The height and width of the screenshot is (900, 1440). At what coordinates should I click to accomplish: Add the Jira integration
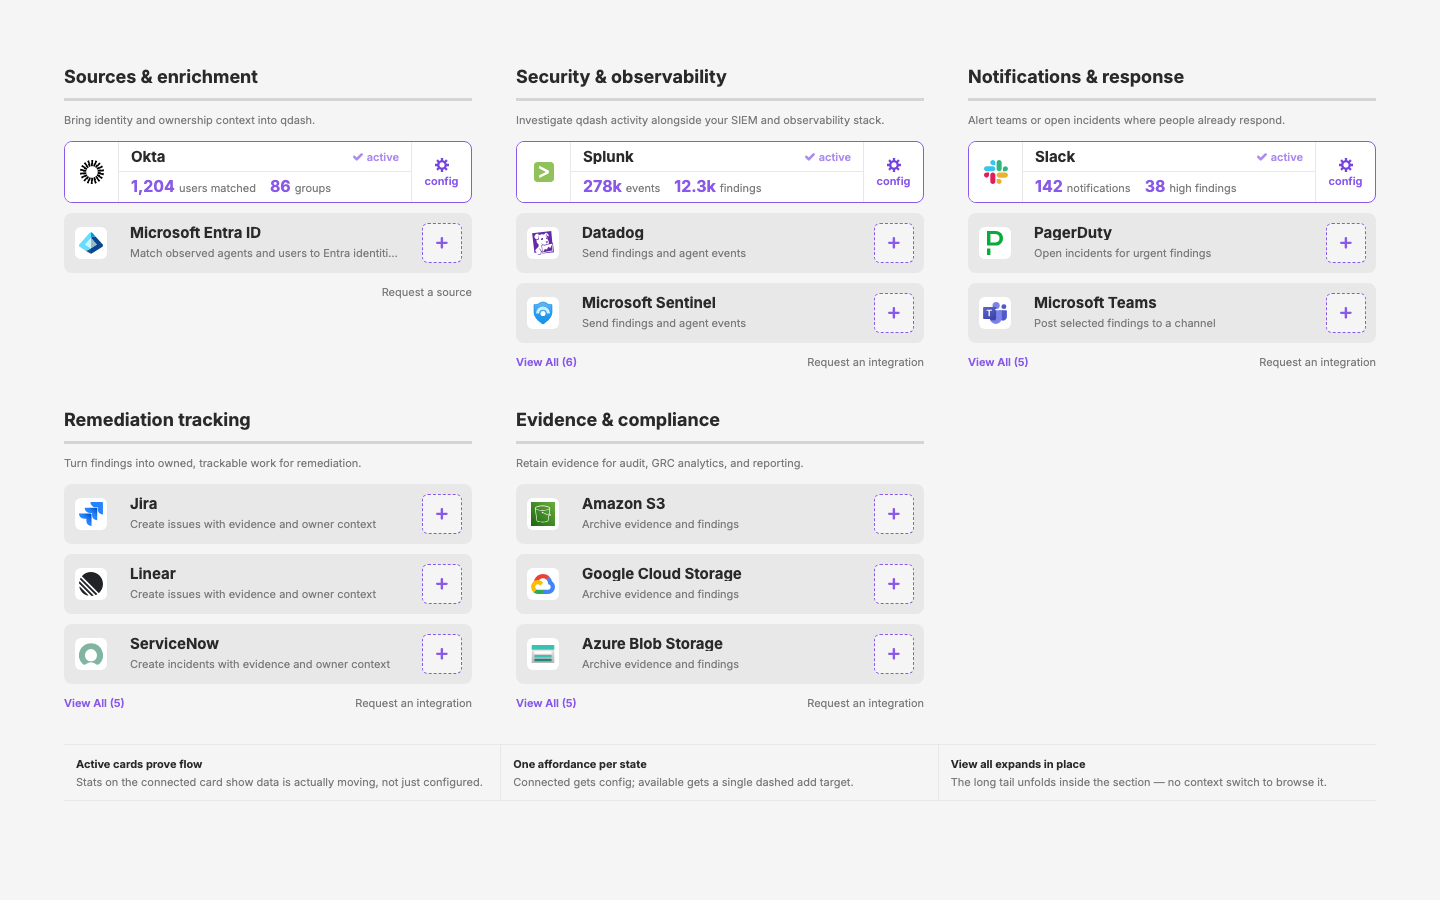442,514
